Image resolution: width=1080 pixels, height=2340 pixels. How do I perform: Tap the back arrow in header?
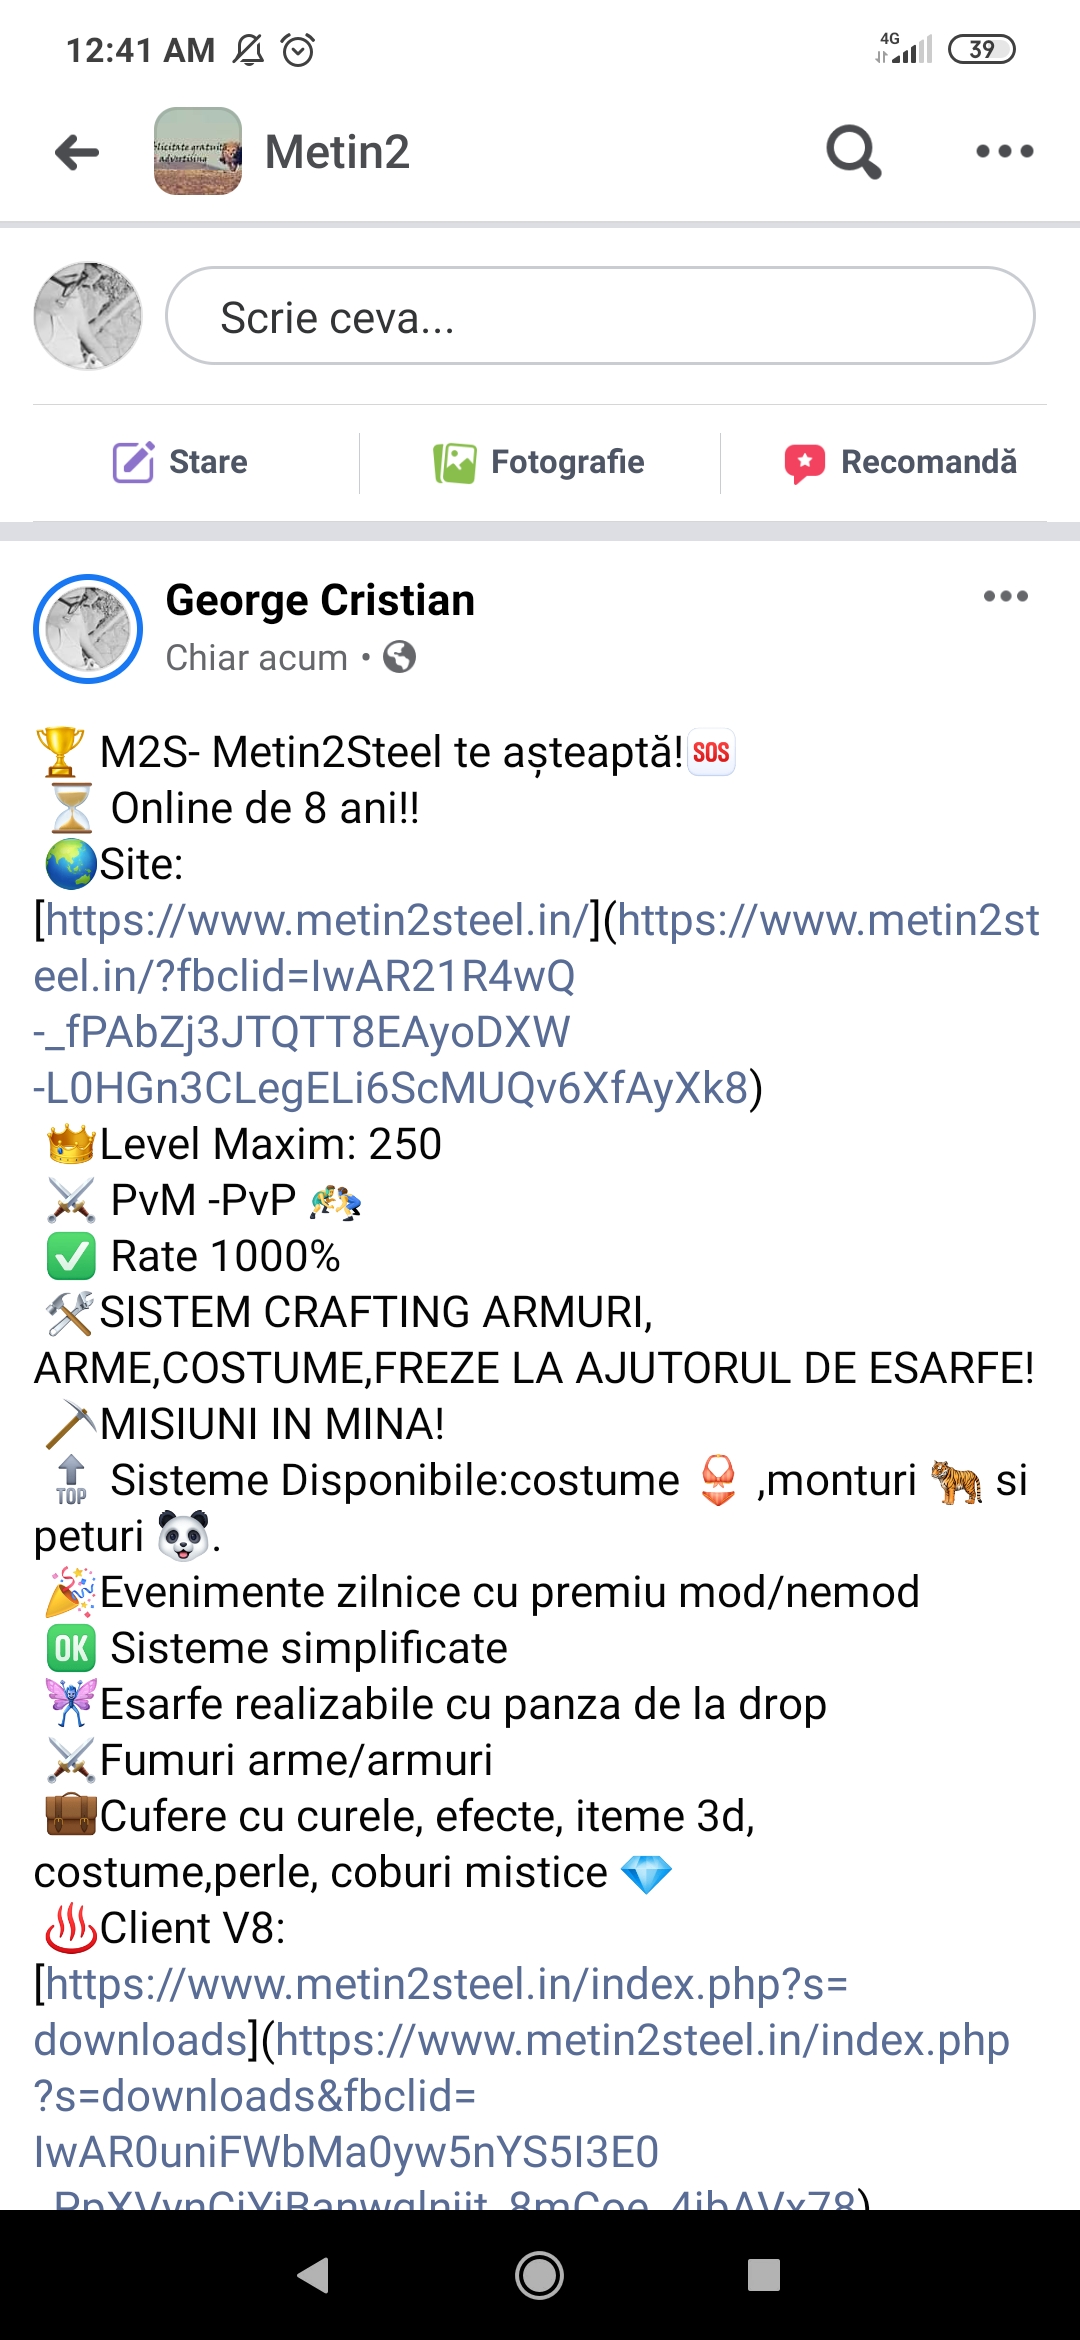pyautogui.click(x=77, y=152)
